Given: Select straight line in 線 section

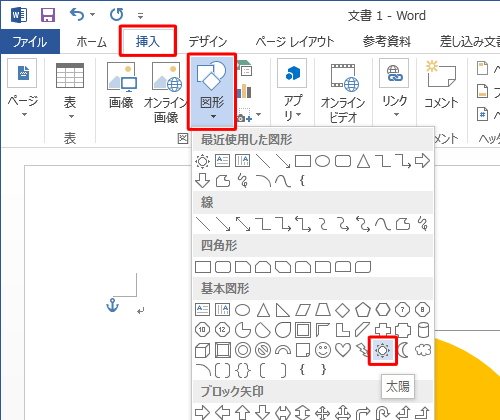Looking at the screenshot, I should [x=203, y=224].
